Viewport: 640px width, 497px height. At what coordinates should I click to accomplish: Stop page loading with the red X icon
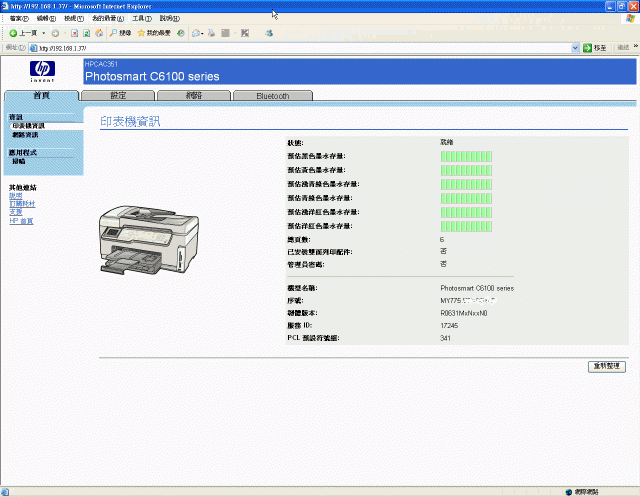point(74,33)
